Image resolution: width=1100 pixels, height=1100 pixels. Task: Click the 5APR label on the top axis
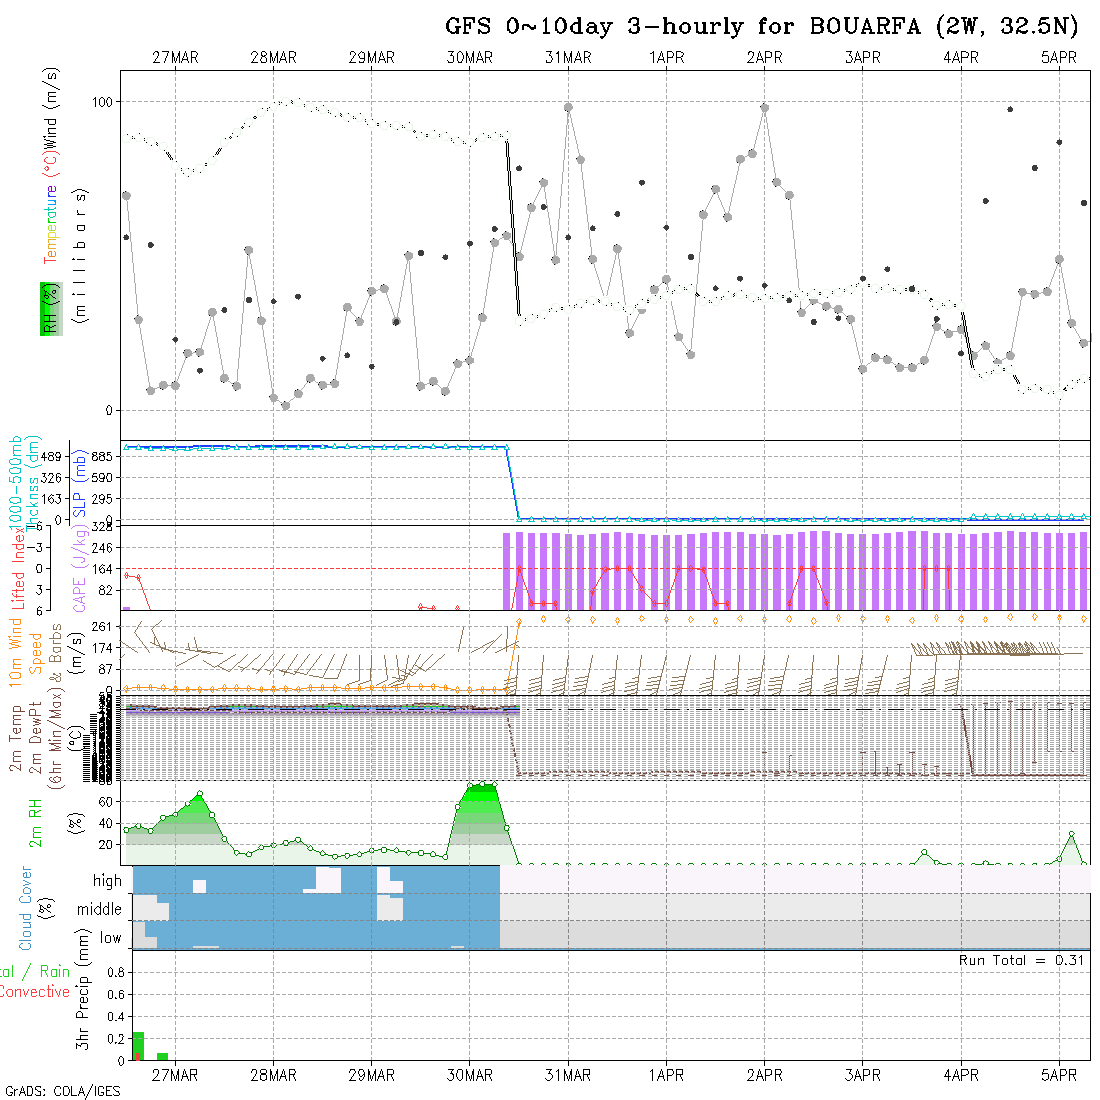tap(1059, 58)
